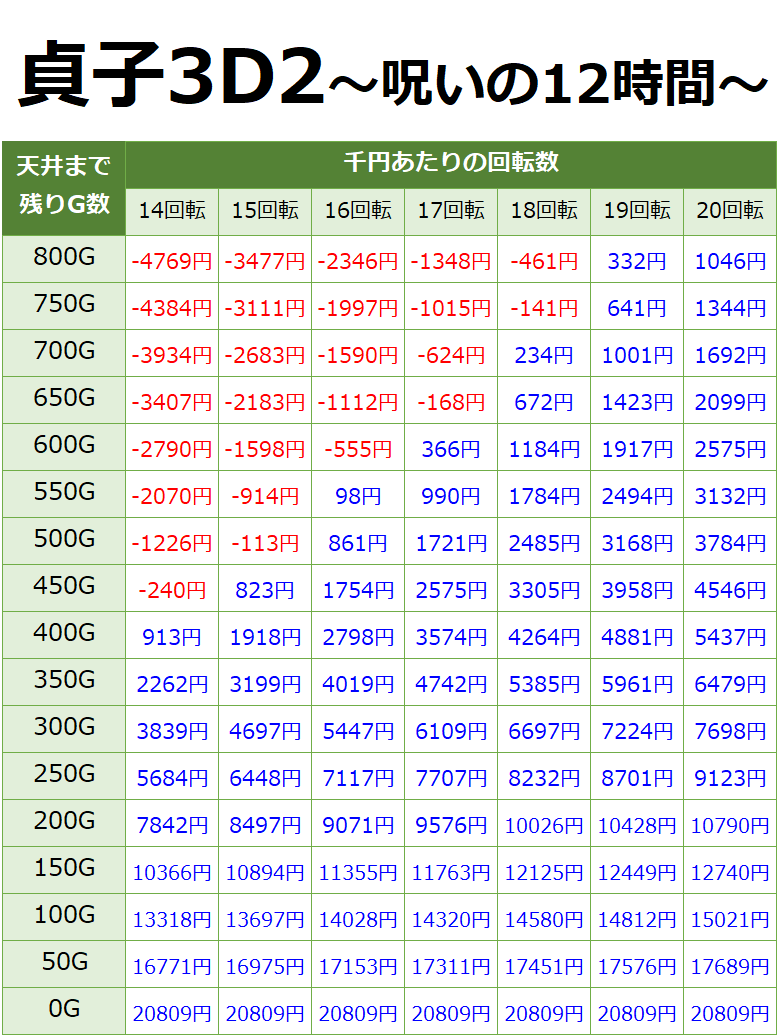This screenshot has width=777, height=1035.
Task: Select the 19回転 column header
Action: coord(637,212)
